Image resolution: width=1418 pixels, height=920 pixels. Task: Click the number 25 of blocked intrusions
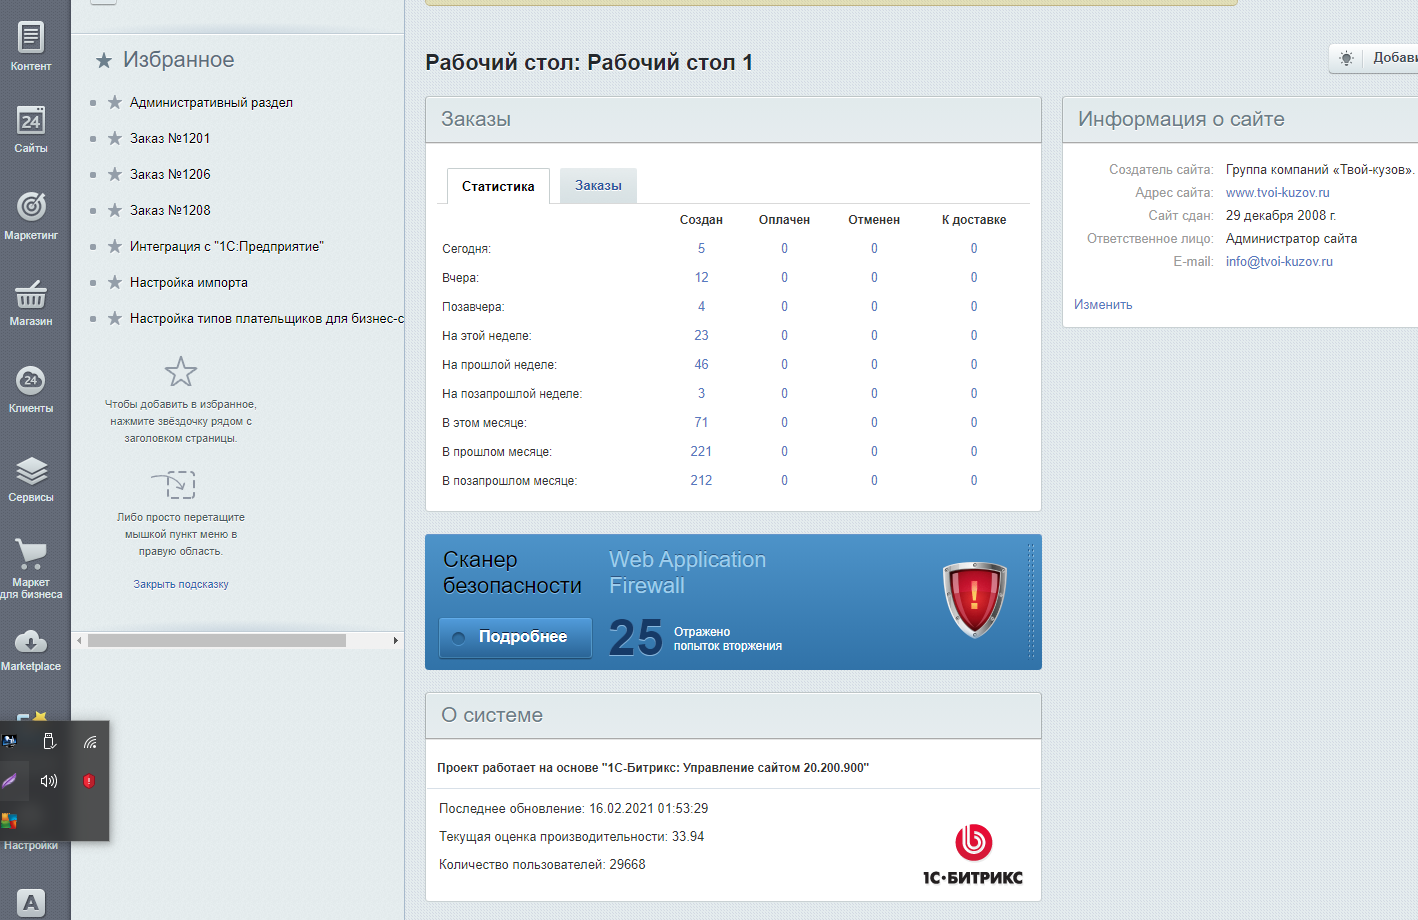635,637
